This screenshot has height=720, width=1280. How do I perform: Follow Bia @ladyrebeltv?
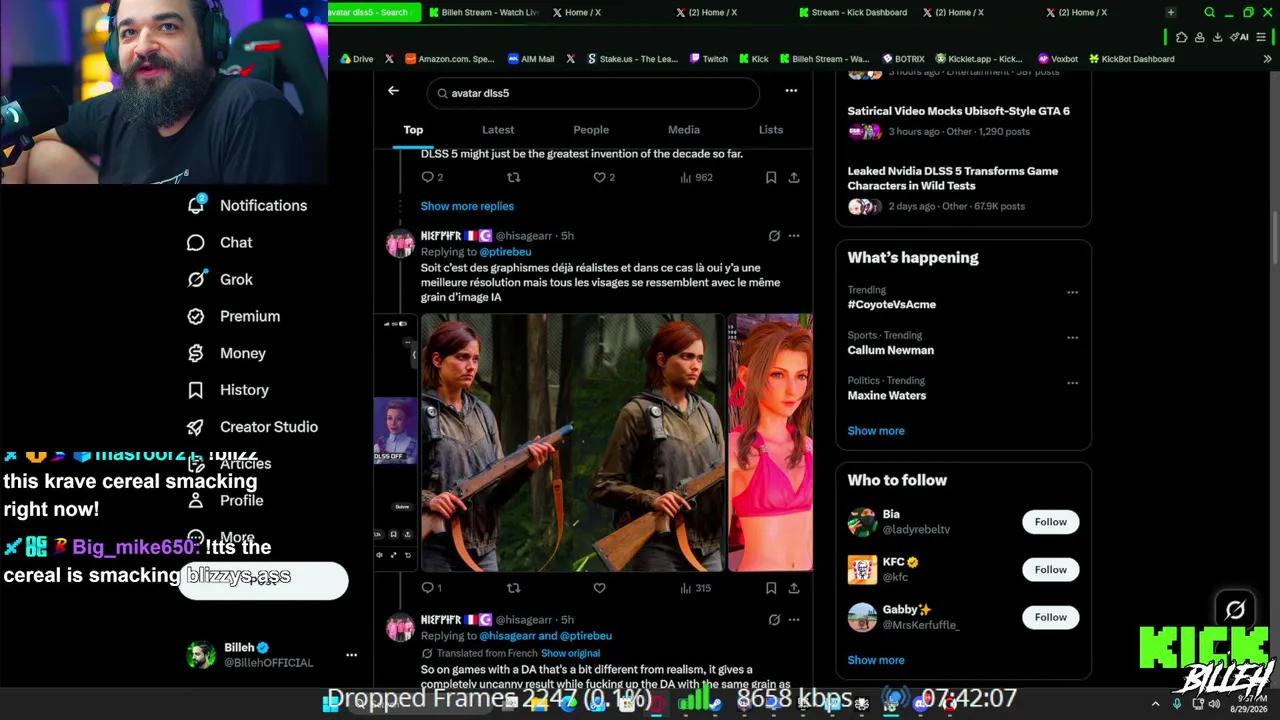[x=1051, y=522]
